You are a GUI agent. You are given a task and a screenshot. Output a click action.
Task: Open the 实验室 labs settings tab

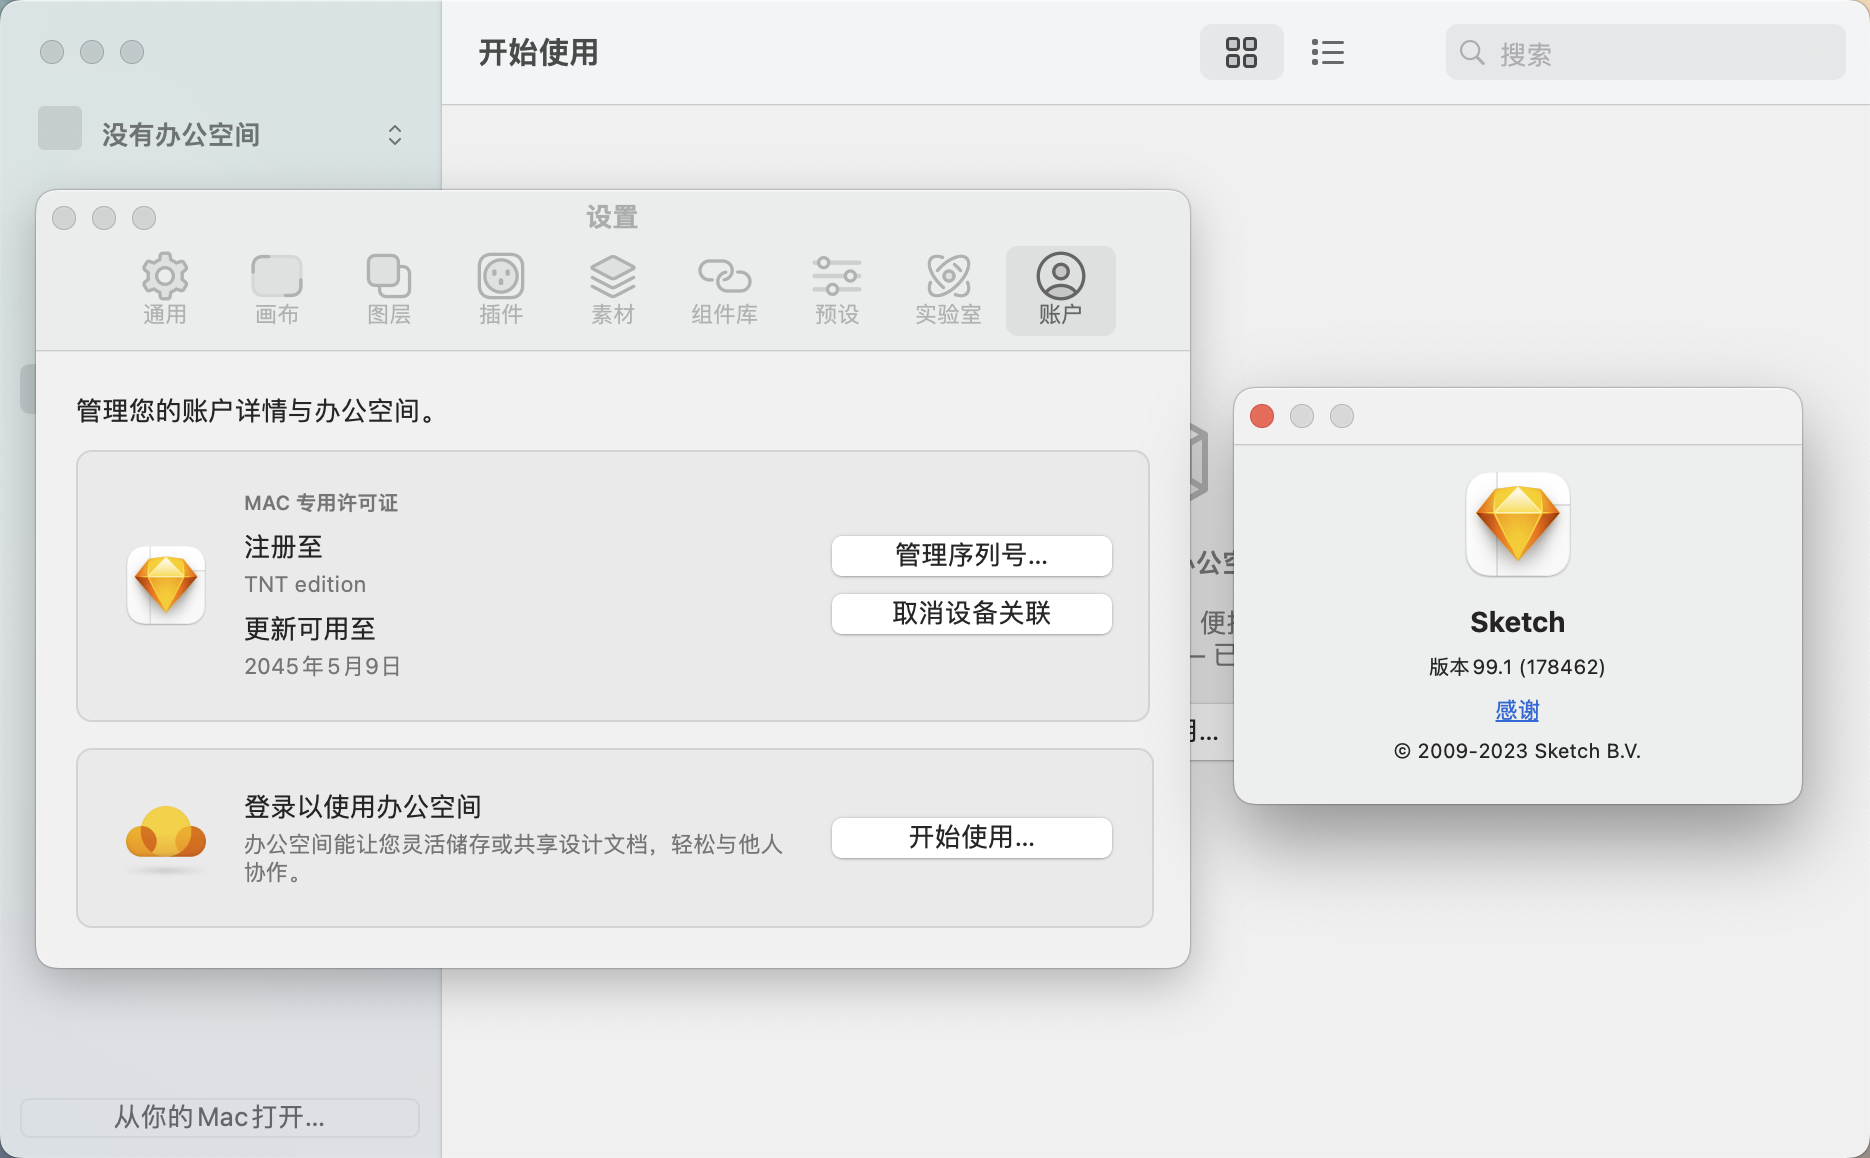949,290
